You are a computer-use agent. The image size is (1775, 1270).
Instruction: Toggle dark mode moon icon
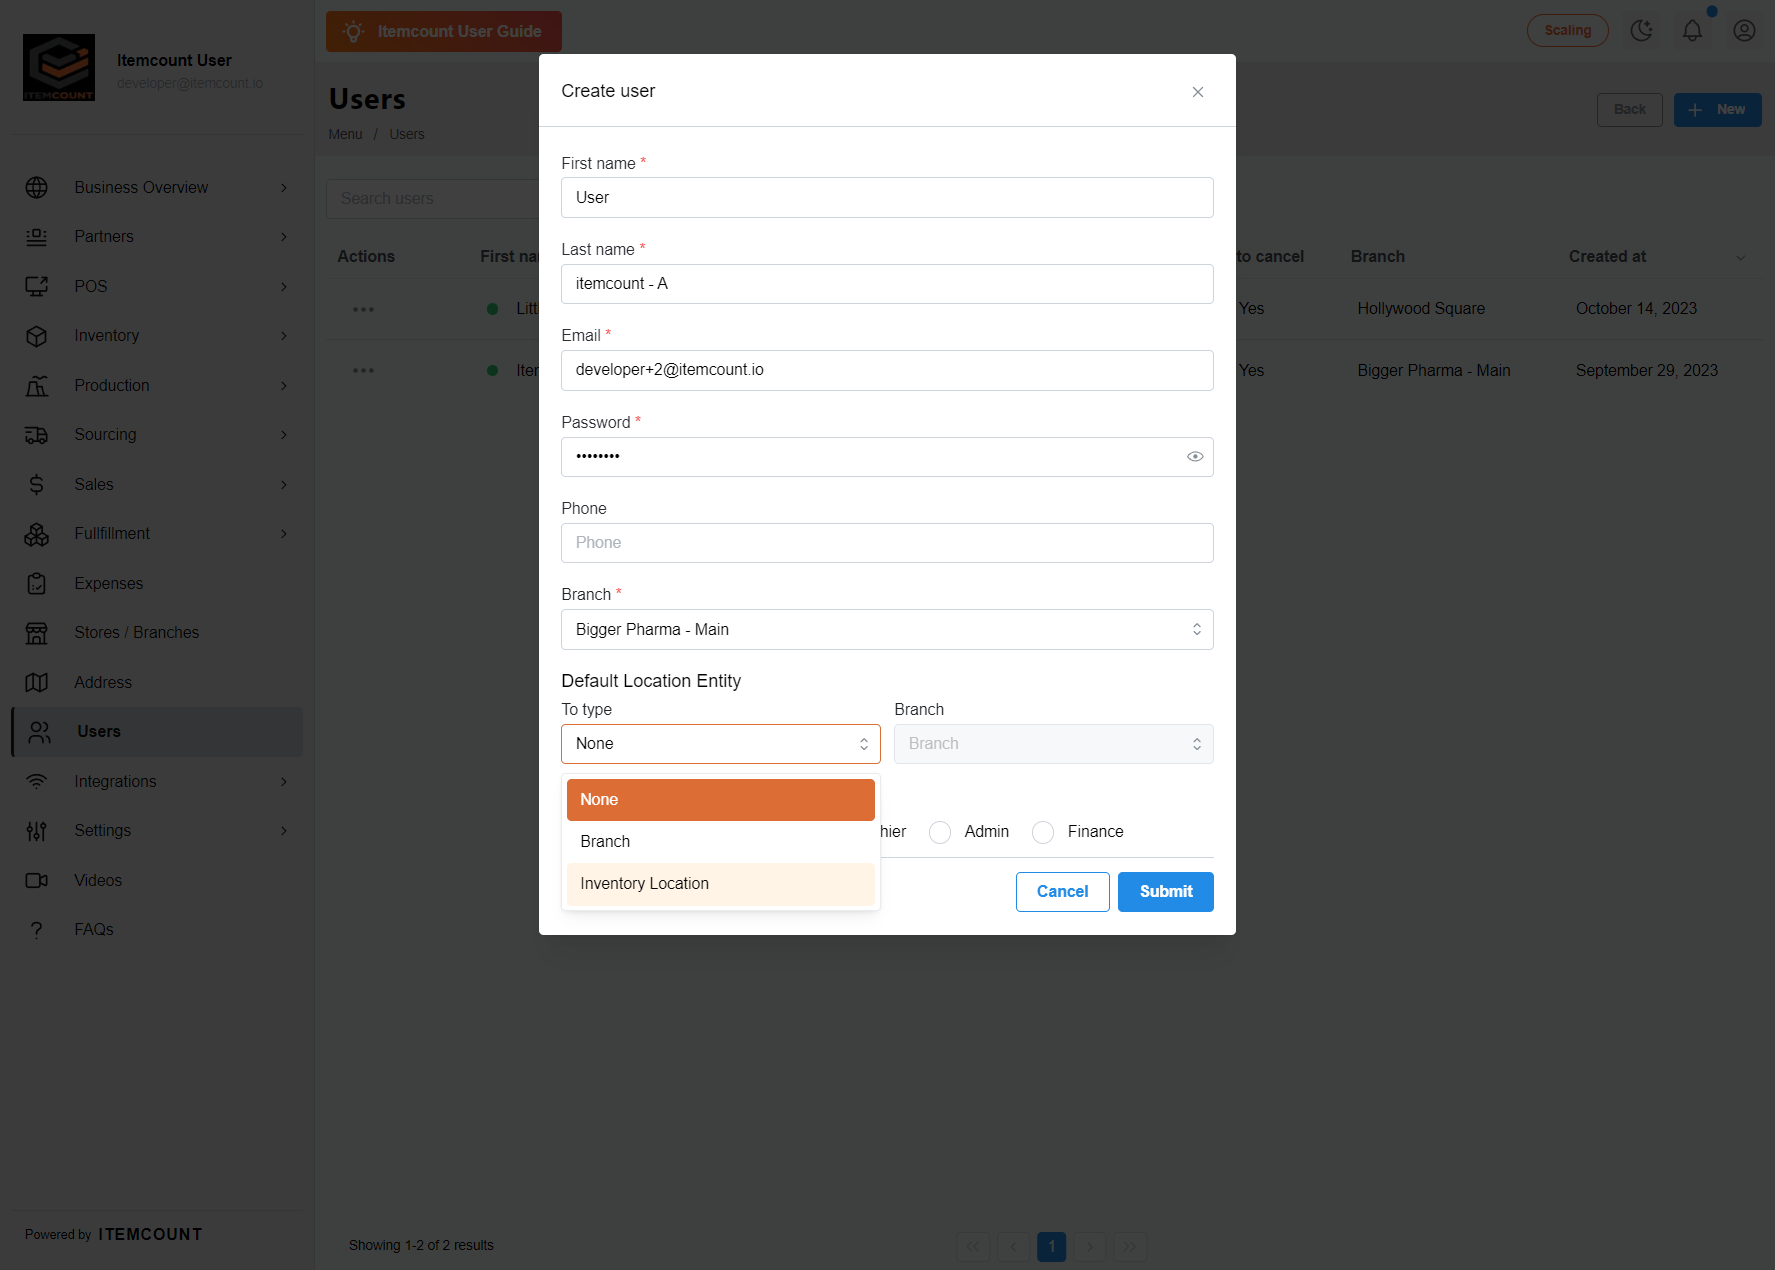(x=1641, y=31)
